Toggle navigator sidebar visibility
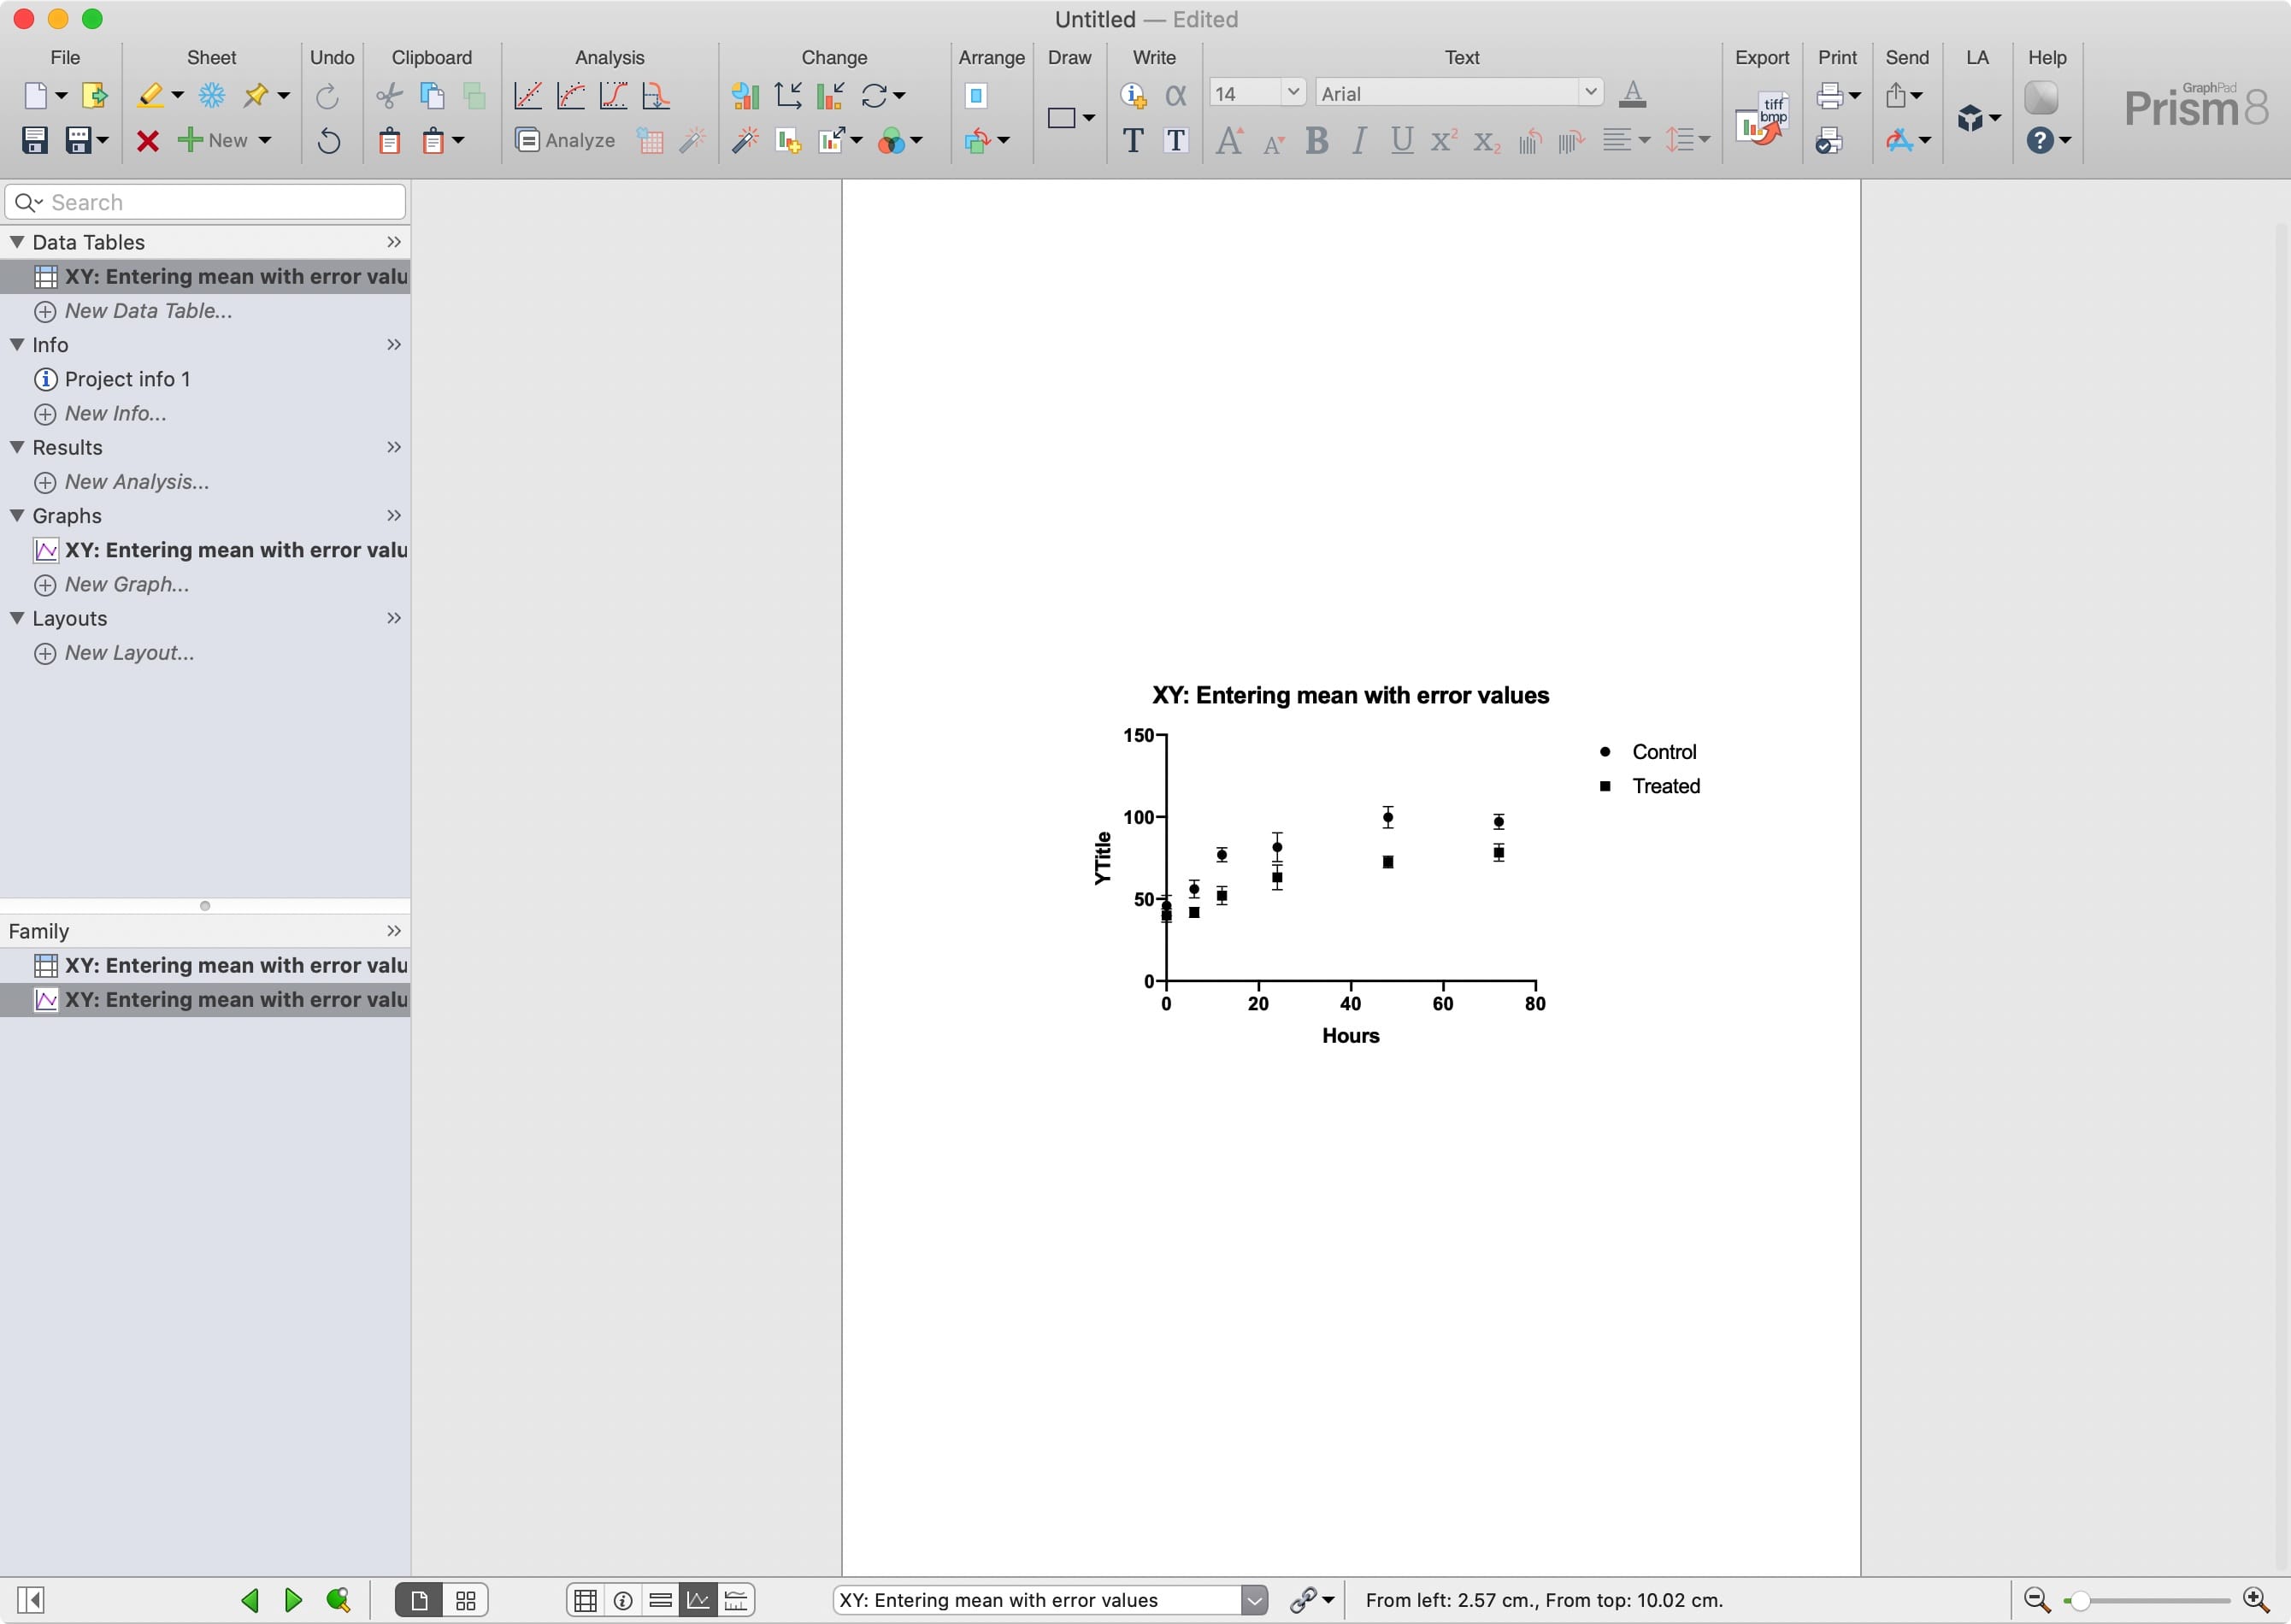This screenshot has width=2291, height=1624. click(x=31, y=1600)
